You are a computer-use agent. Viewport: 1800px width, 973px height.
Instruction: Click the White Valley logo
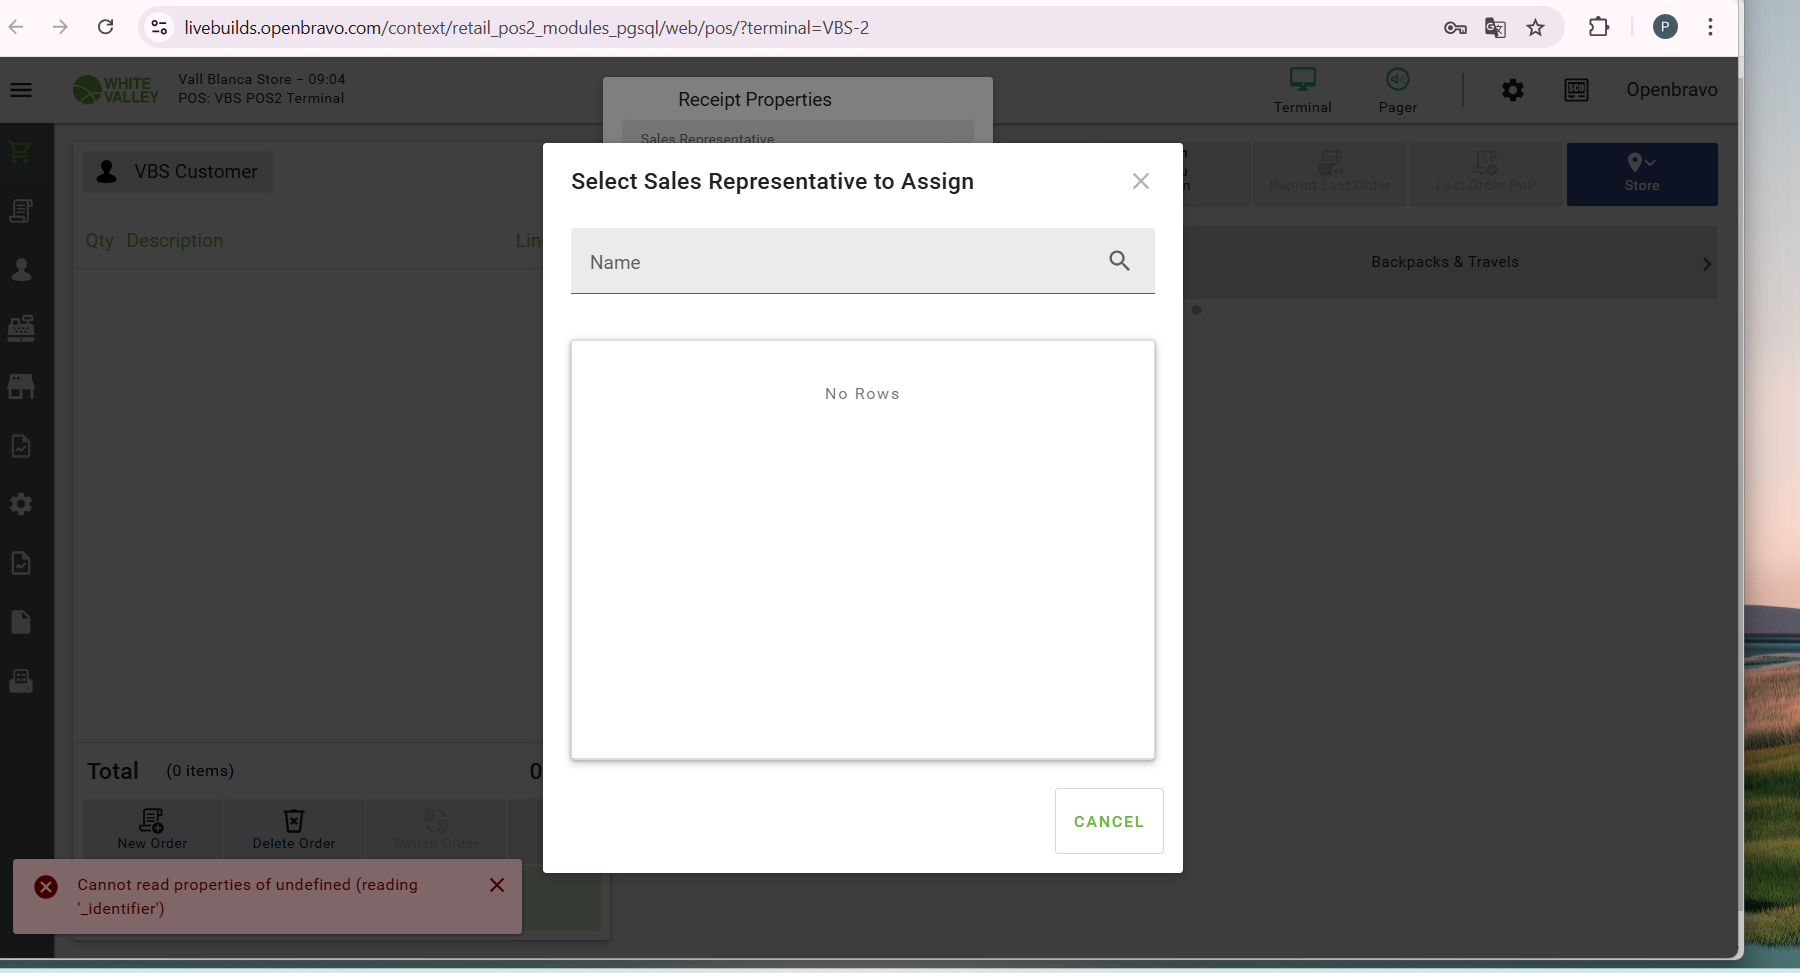(116, 90)
